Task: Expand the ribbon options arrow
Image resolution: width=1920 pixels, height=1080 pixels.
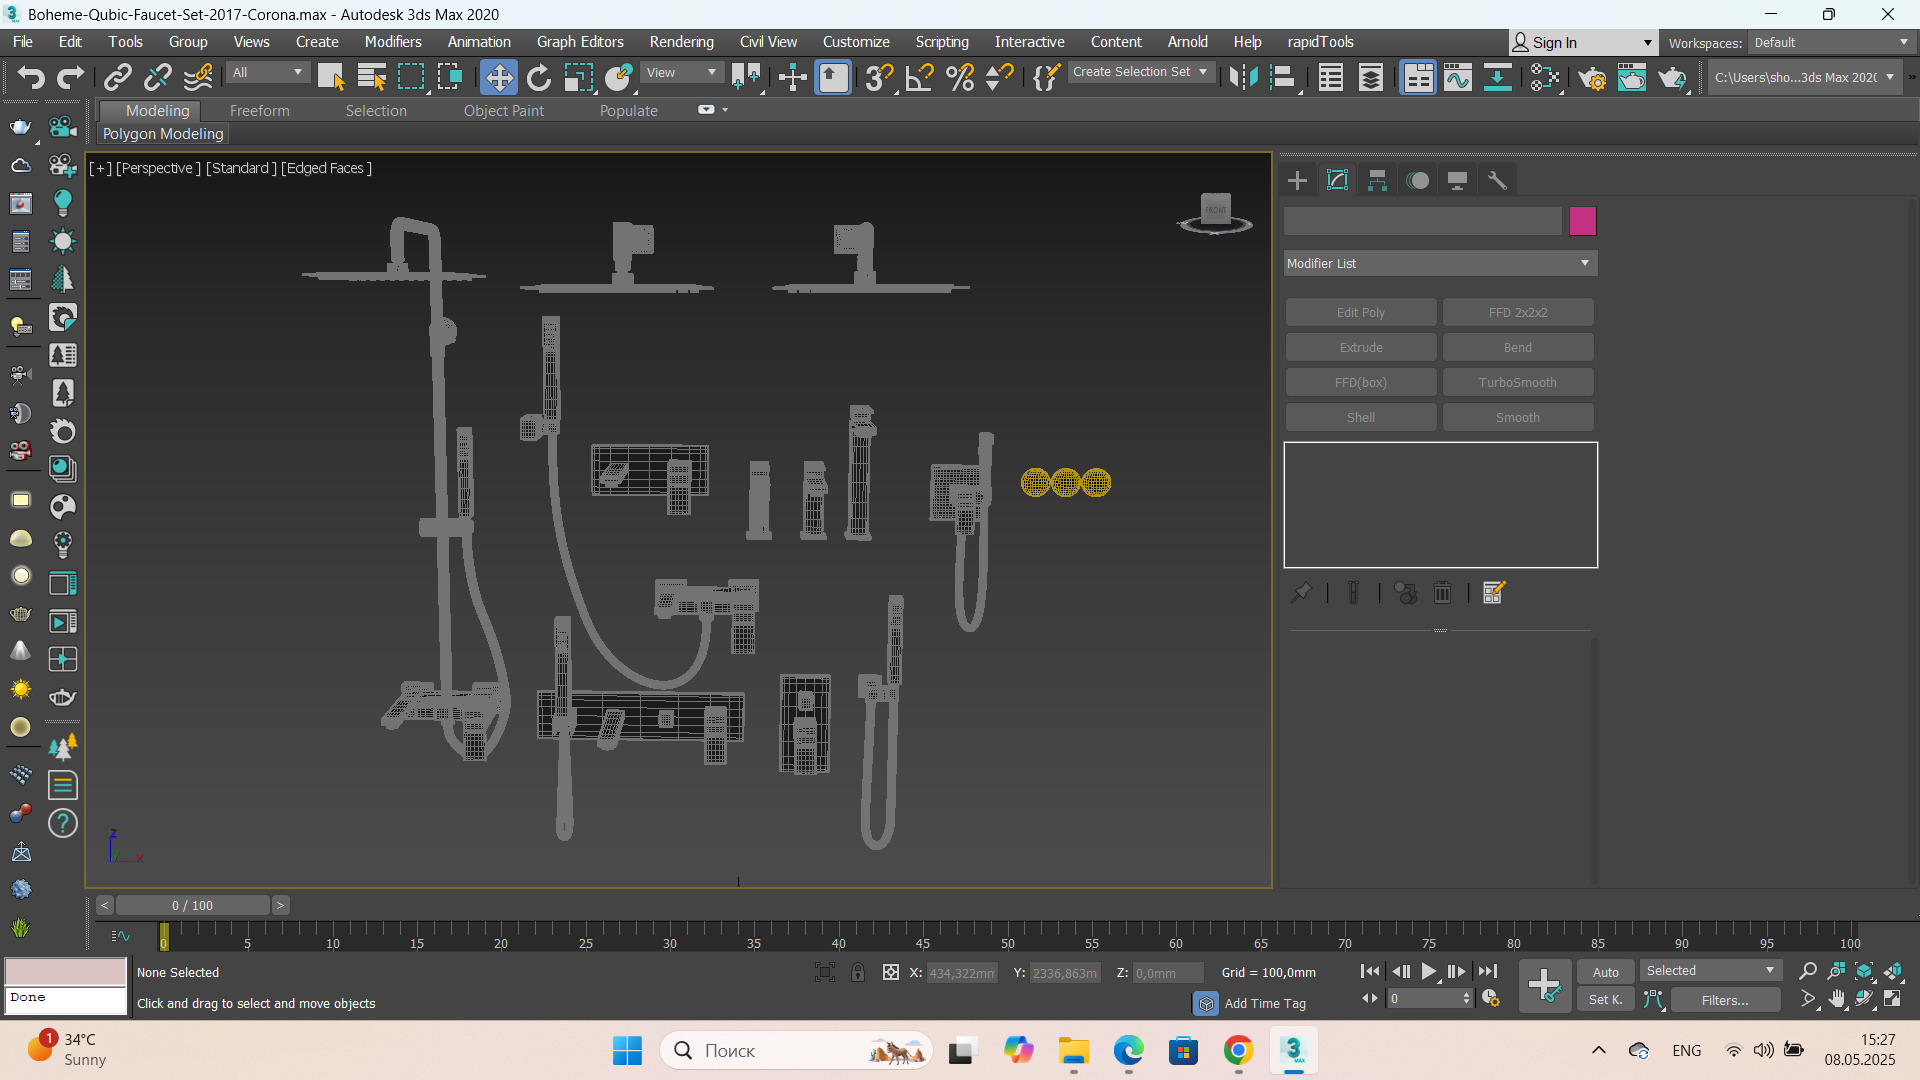Action: [x=725, y=110]
